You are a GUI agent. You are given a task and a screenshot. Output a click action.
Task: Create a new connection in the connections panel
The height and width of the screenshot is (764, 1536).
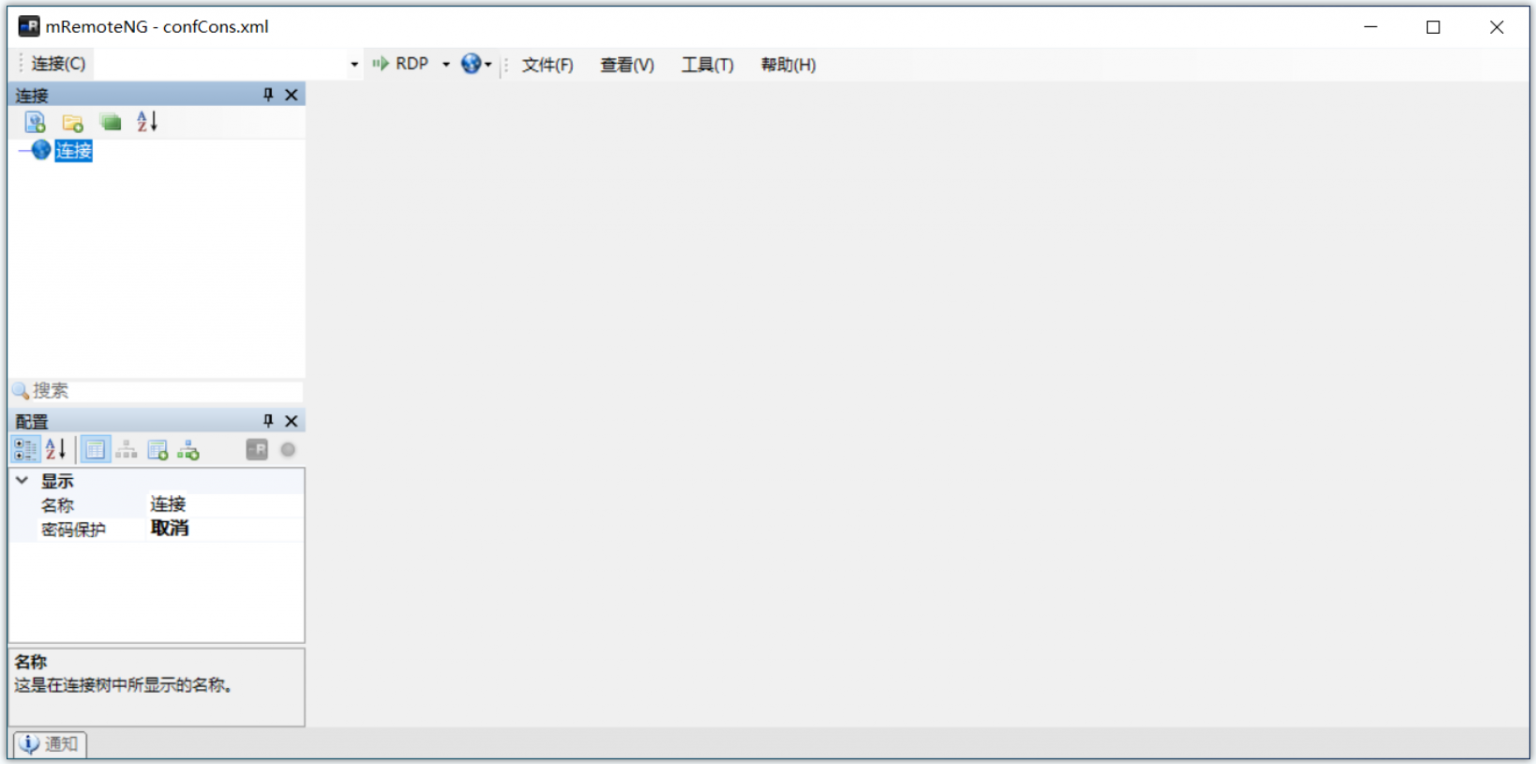33,121
